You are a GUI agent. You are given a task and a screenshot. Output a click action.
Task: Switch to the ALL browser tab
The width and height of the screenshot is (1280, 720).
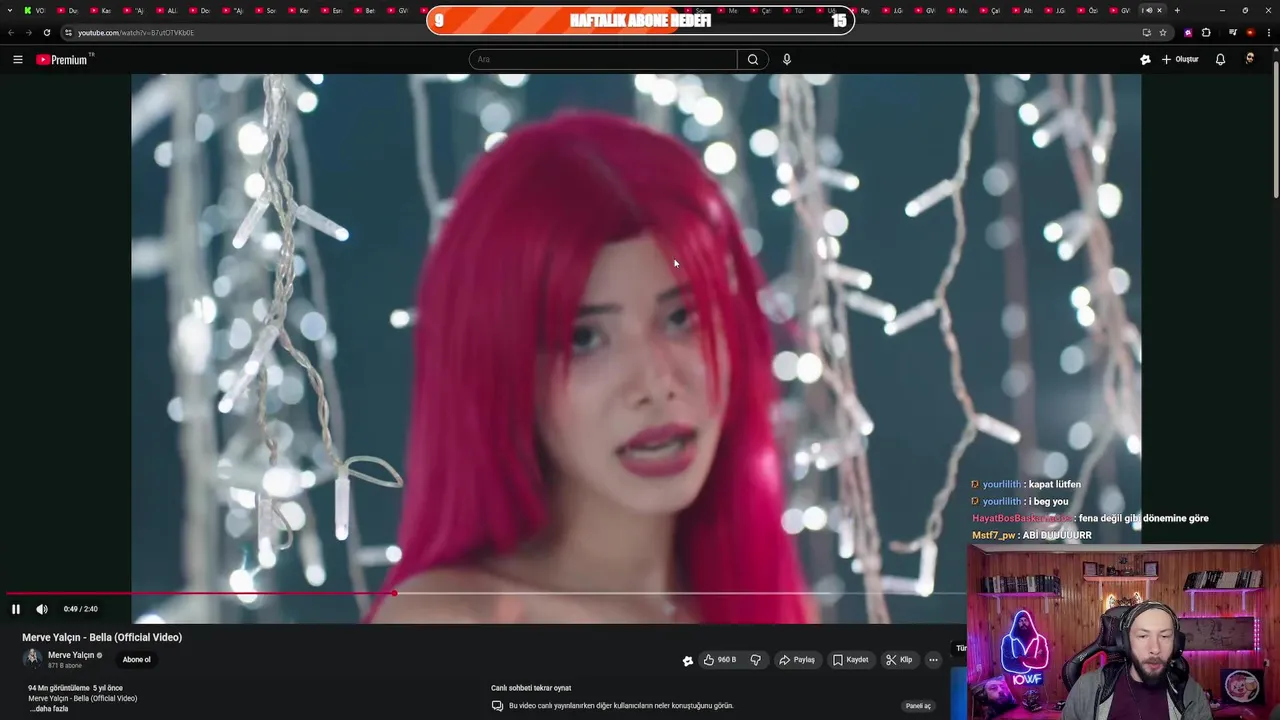167,11
